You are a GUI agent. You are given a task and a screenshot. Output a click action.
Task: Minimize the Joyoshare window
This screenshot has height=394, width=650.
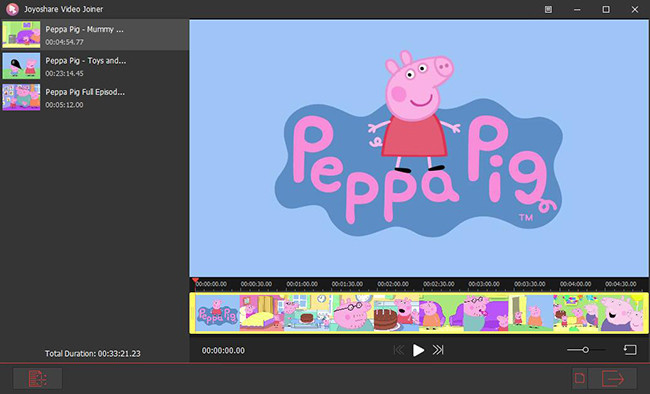pyautogui.click(x=577, y=9)
